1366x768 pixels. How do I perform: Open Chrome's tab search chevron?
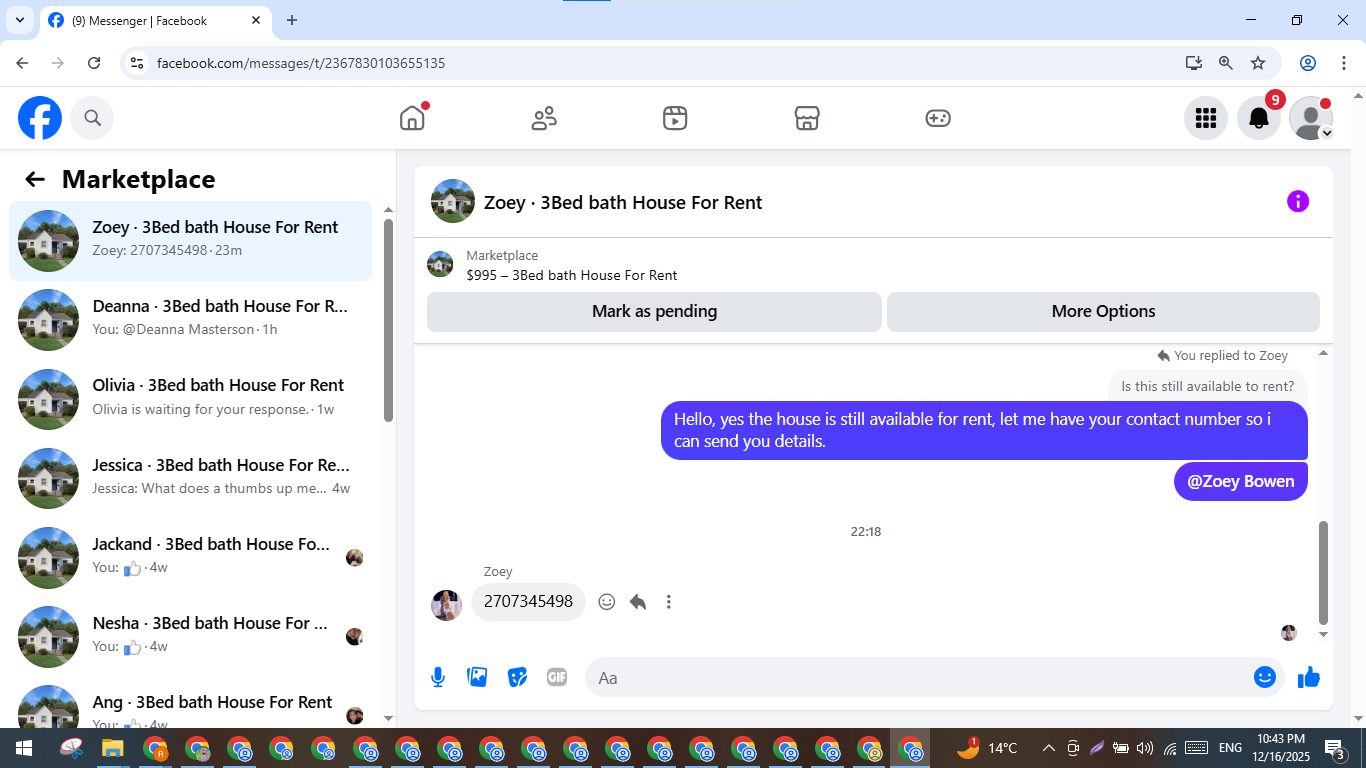click(20, 20)
